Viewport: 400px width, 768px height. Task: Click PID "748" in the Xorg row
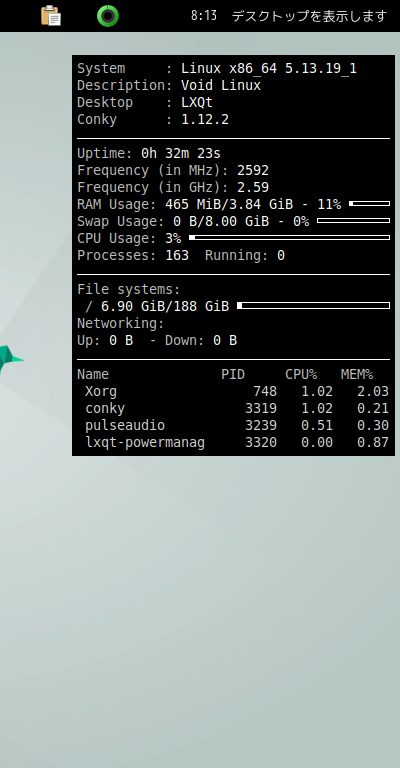[x=265, y=391]
